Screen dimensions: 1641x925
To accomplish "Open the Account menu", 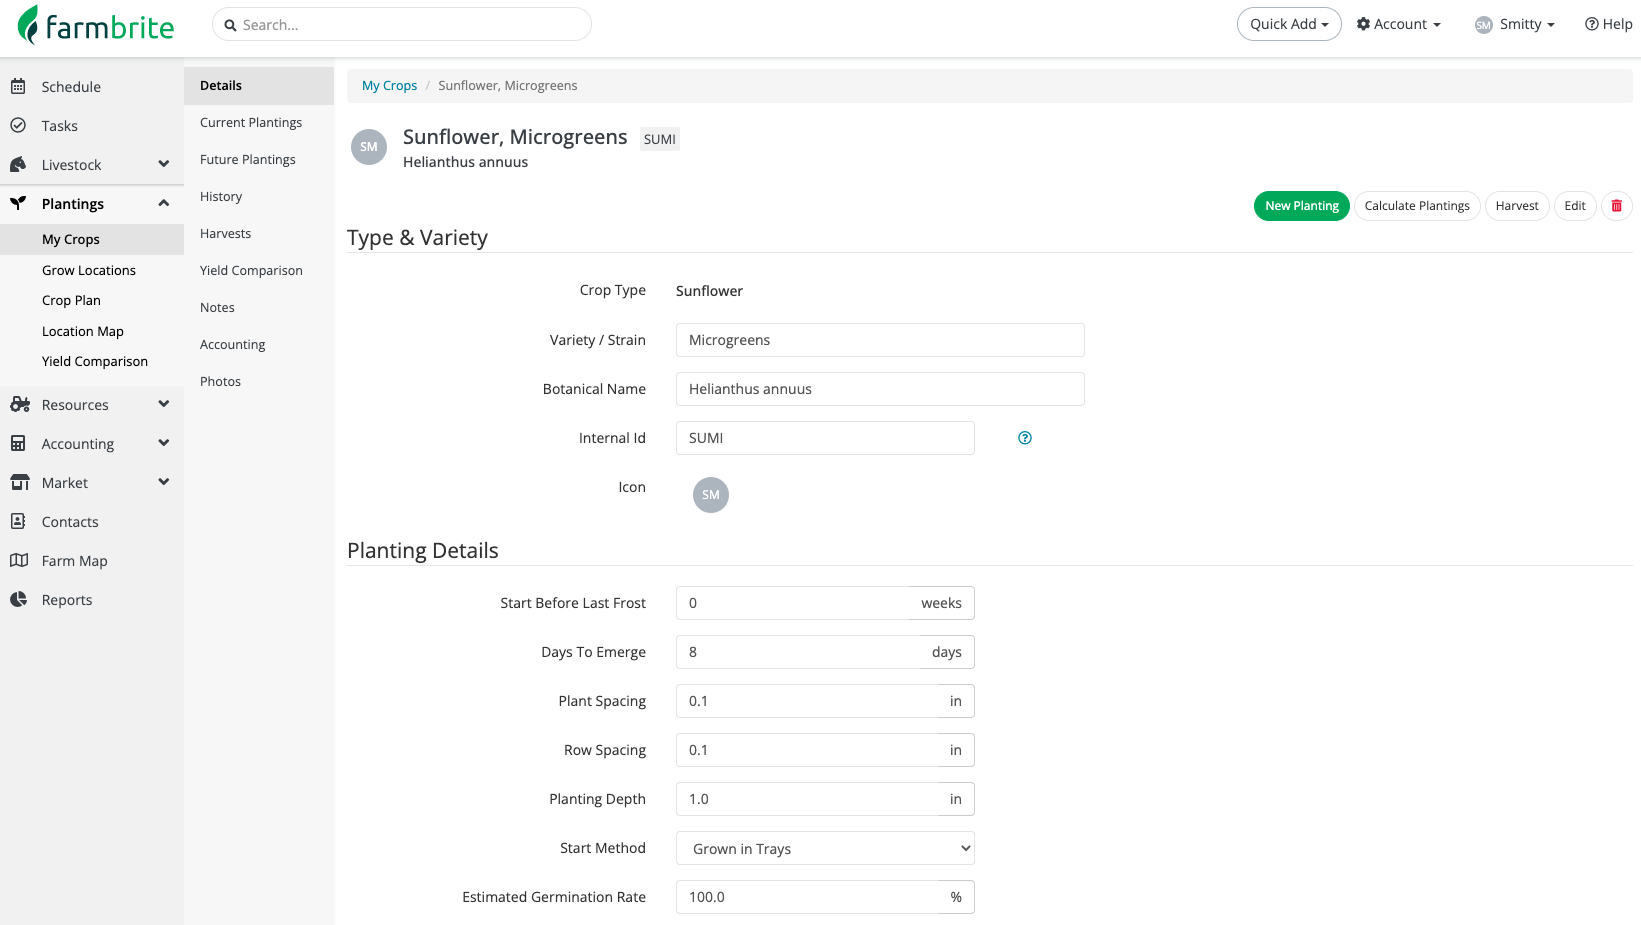I will (x=1398, y=25).
